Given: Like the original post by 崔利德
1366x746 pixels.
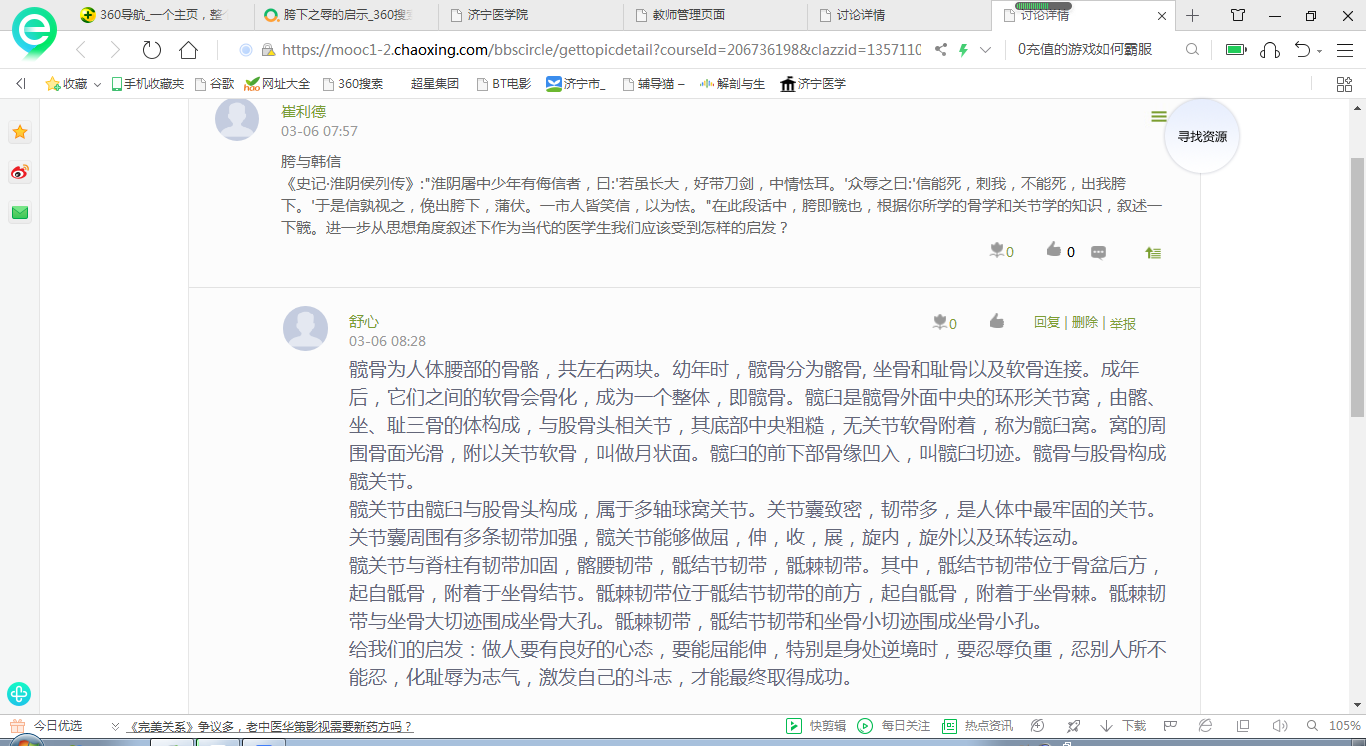Looking at the screenshot, I should pyautogui.click(x=1054, y=251).
